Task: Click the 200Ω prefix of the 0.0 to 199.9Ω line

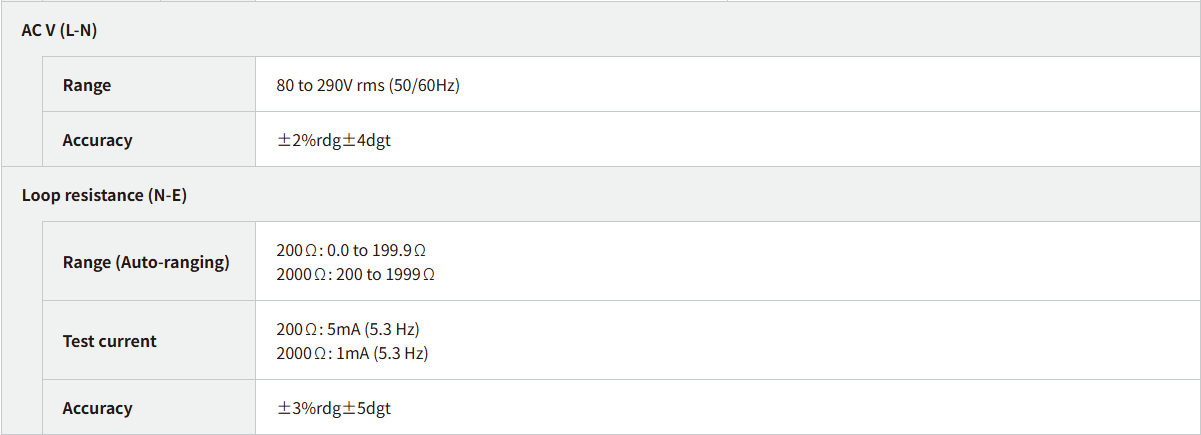Action: pyautogui.click(x=293, y=250)
